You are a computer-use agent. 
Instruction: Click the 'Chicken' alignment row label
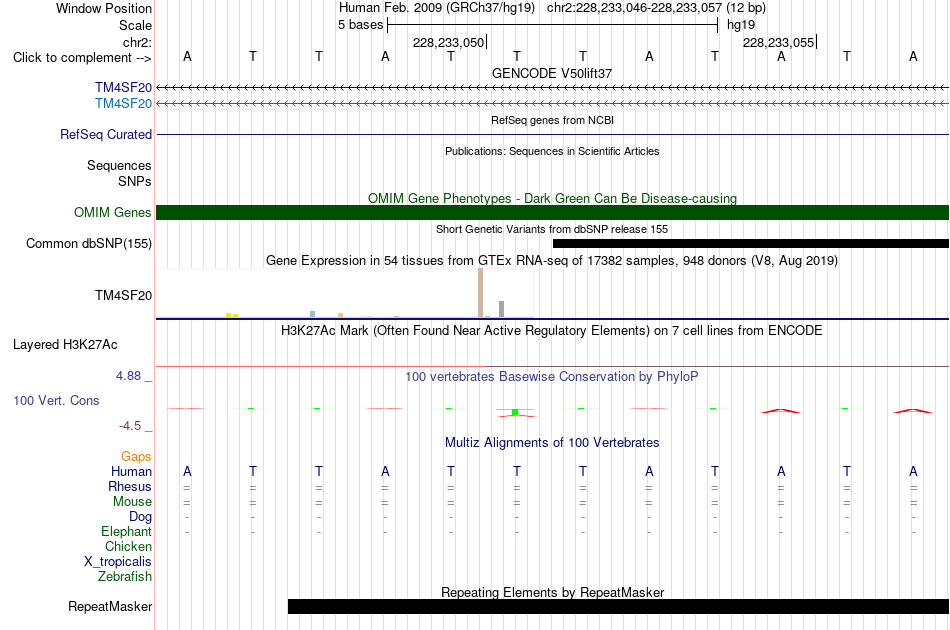(x=128, y=546)
